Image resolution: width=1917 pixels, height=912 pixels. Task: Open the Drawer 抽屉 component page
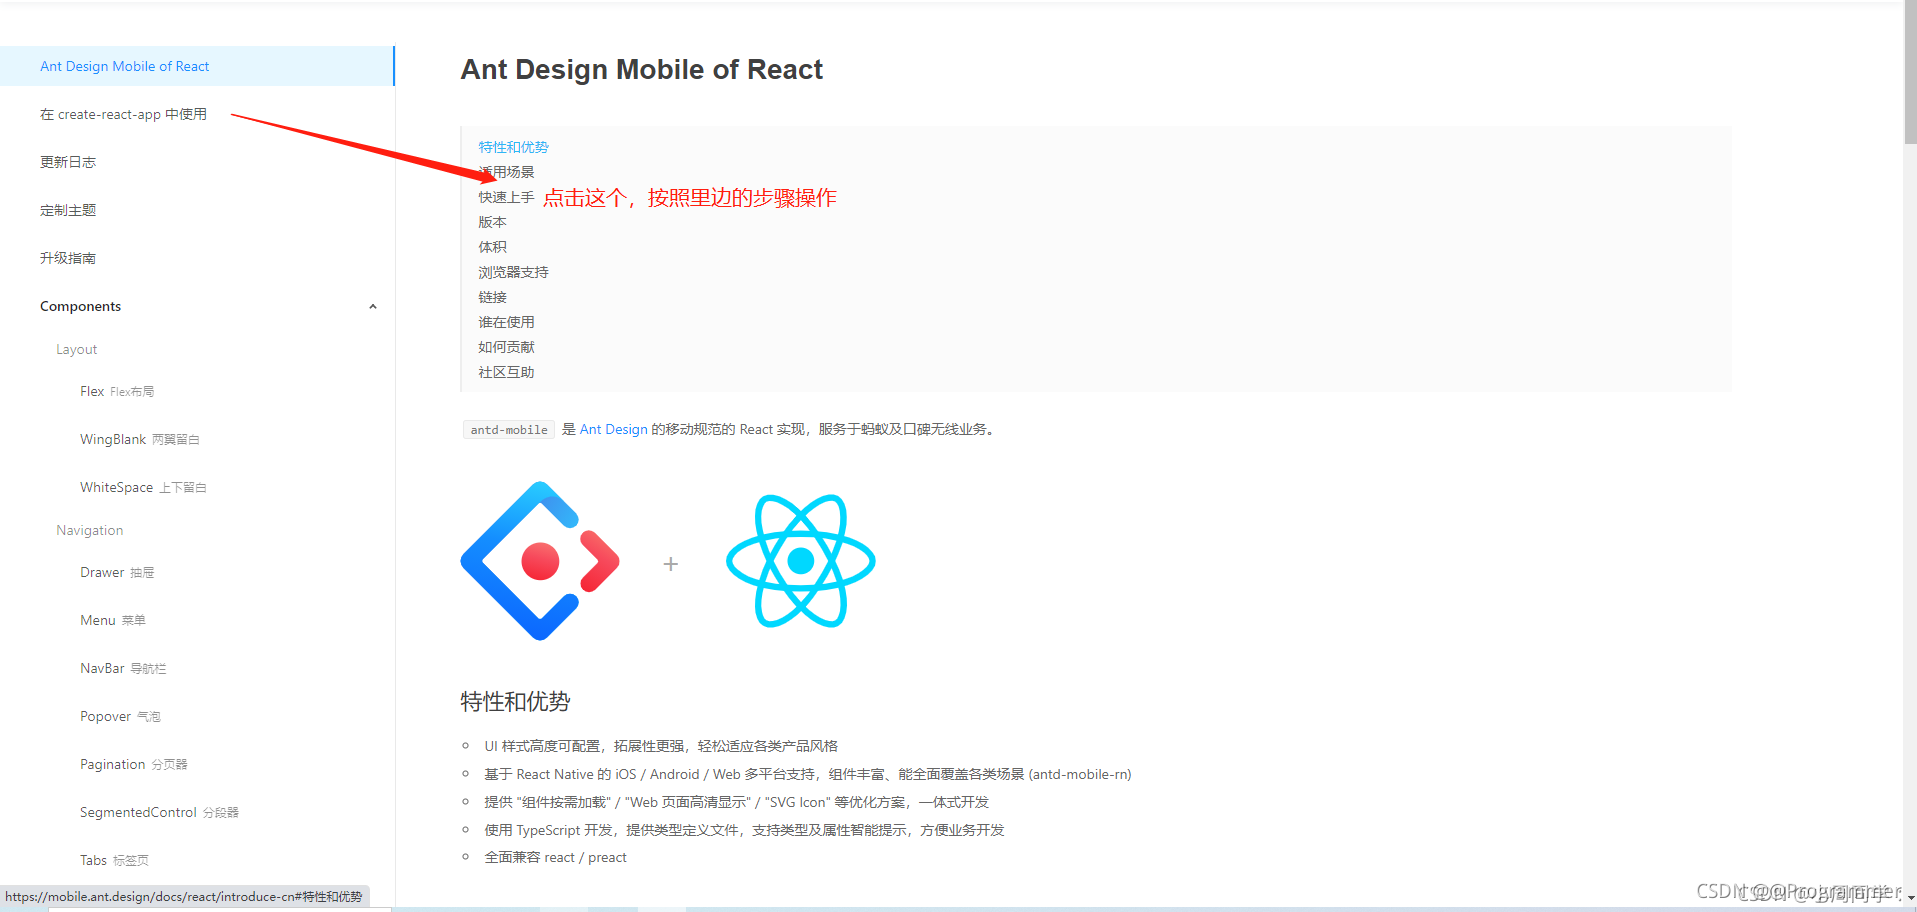pos(117,572)
